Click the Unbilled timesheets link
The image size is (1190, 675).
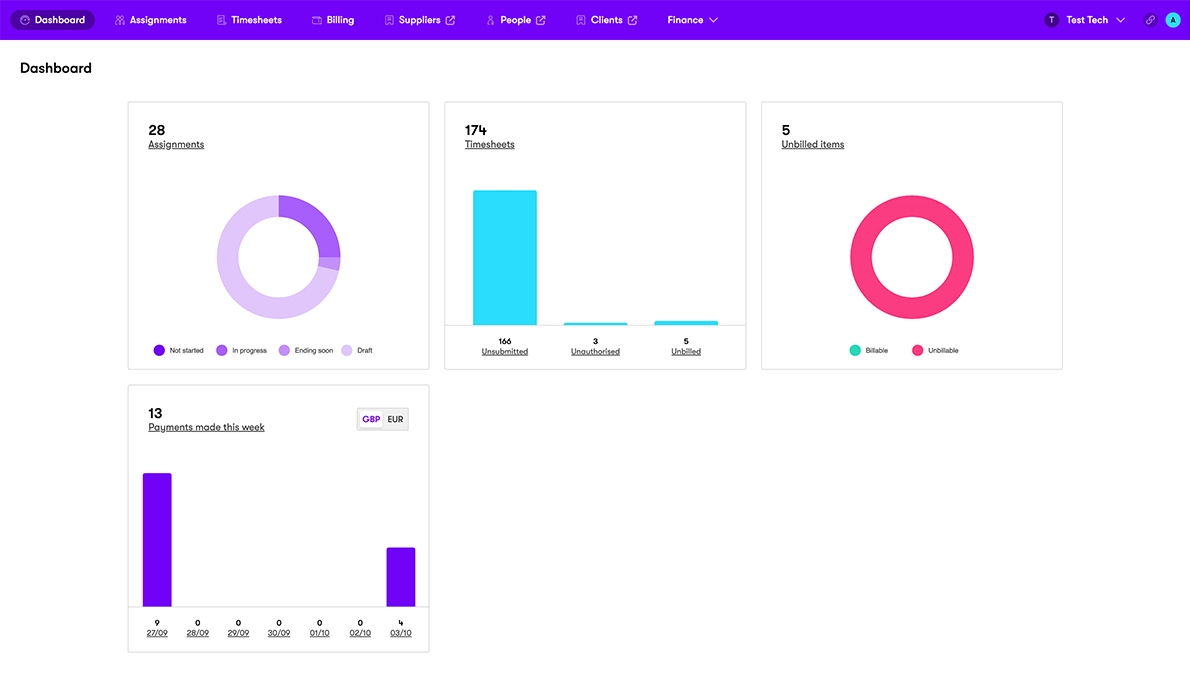(686, 352)
